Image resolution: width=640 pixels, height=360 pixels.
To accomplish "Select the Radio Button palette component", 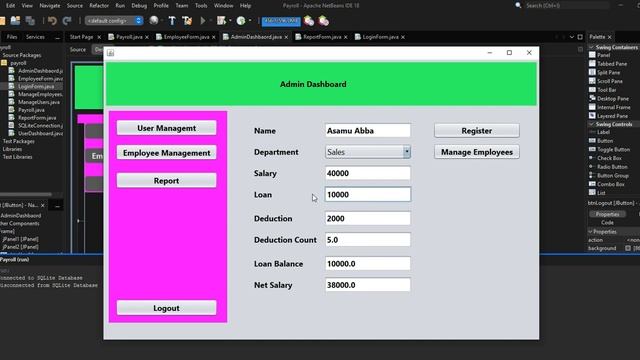I will pyautogui.click(x=608, y=167).
